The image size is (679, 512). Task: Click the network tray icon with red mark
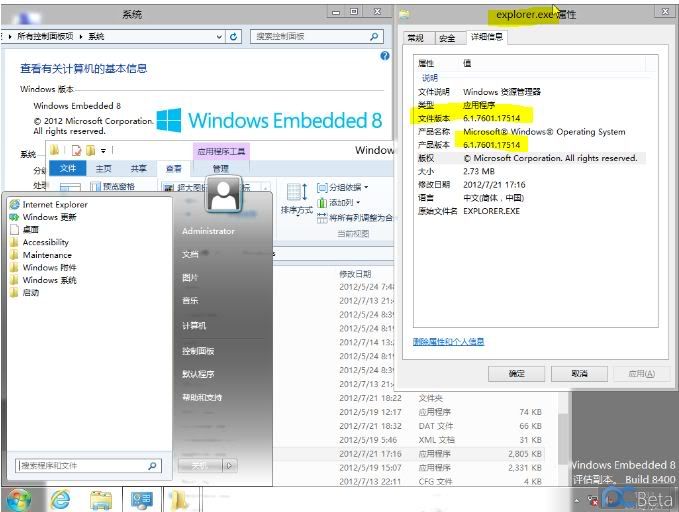[593, 501]
